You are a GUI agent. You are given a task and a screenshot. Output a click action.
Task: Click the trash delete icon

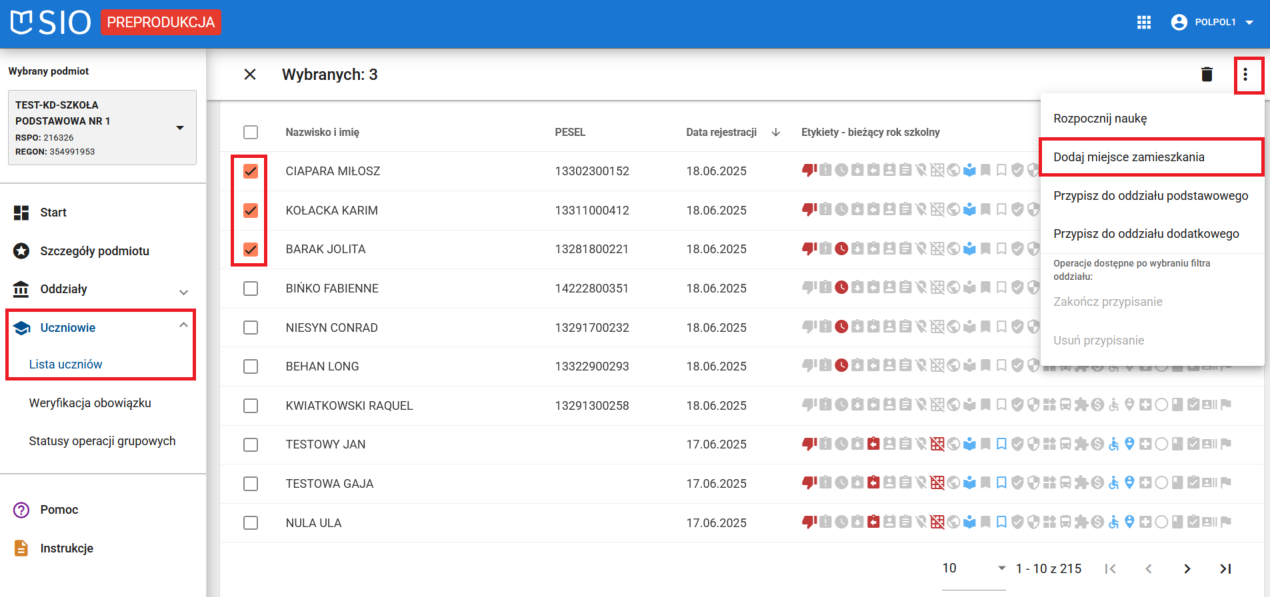[x=1207, y=74]
